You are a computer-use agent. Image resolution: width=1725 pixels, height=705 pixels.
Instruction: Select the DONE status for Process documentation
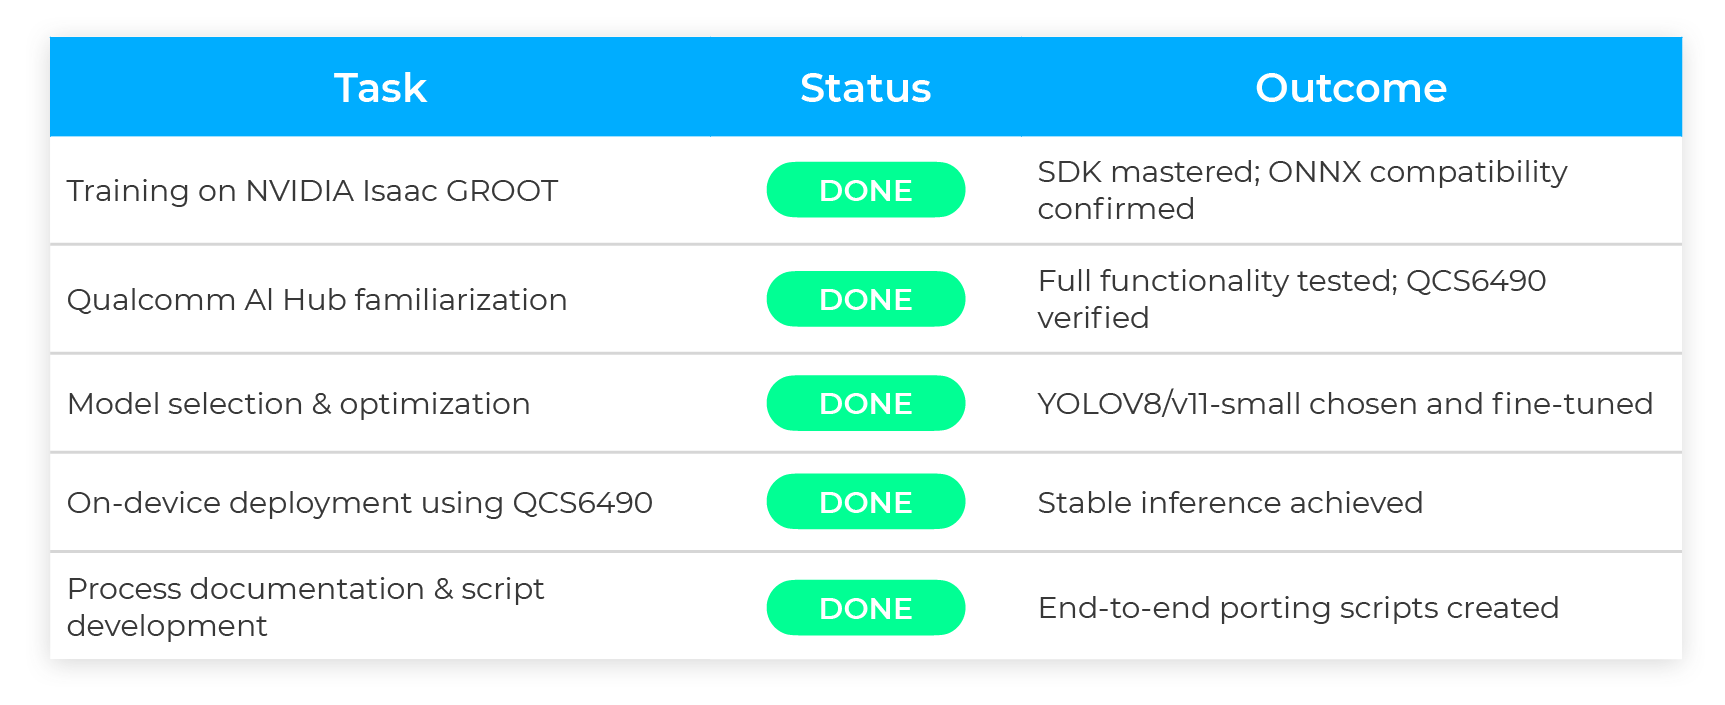pyautogui.click(x=865, y=608)
